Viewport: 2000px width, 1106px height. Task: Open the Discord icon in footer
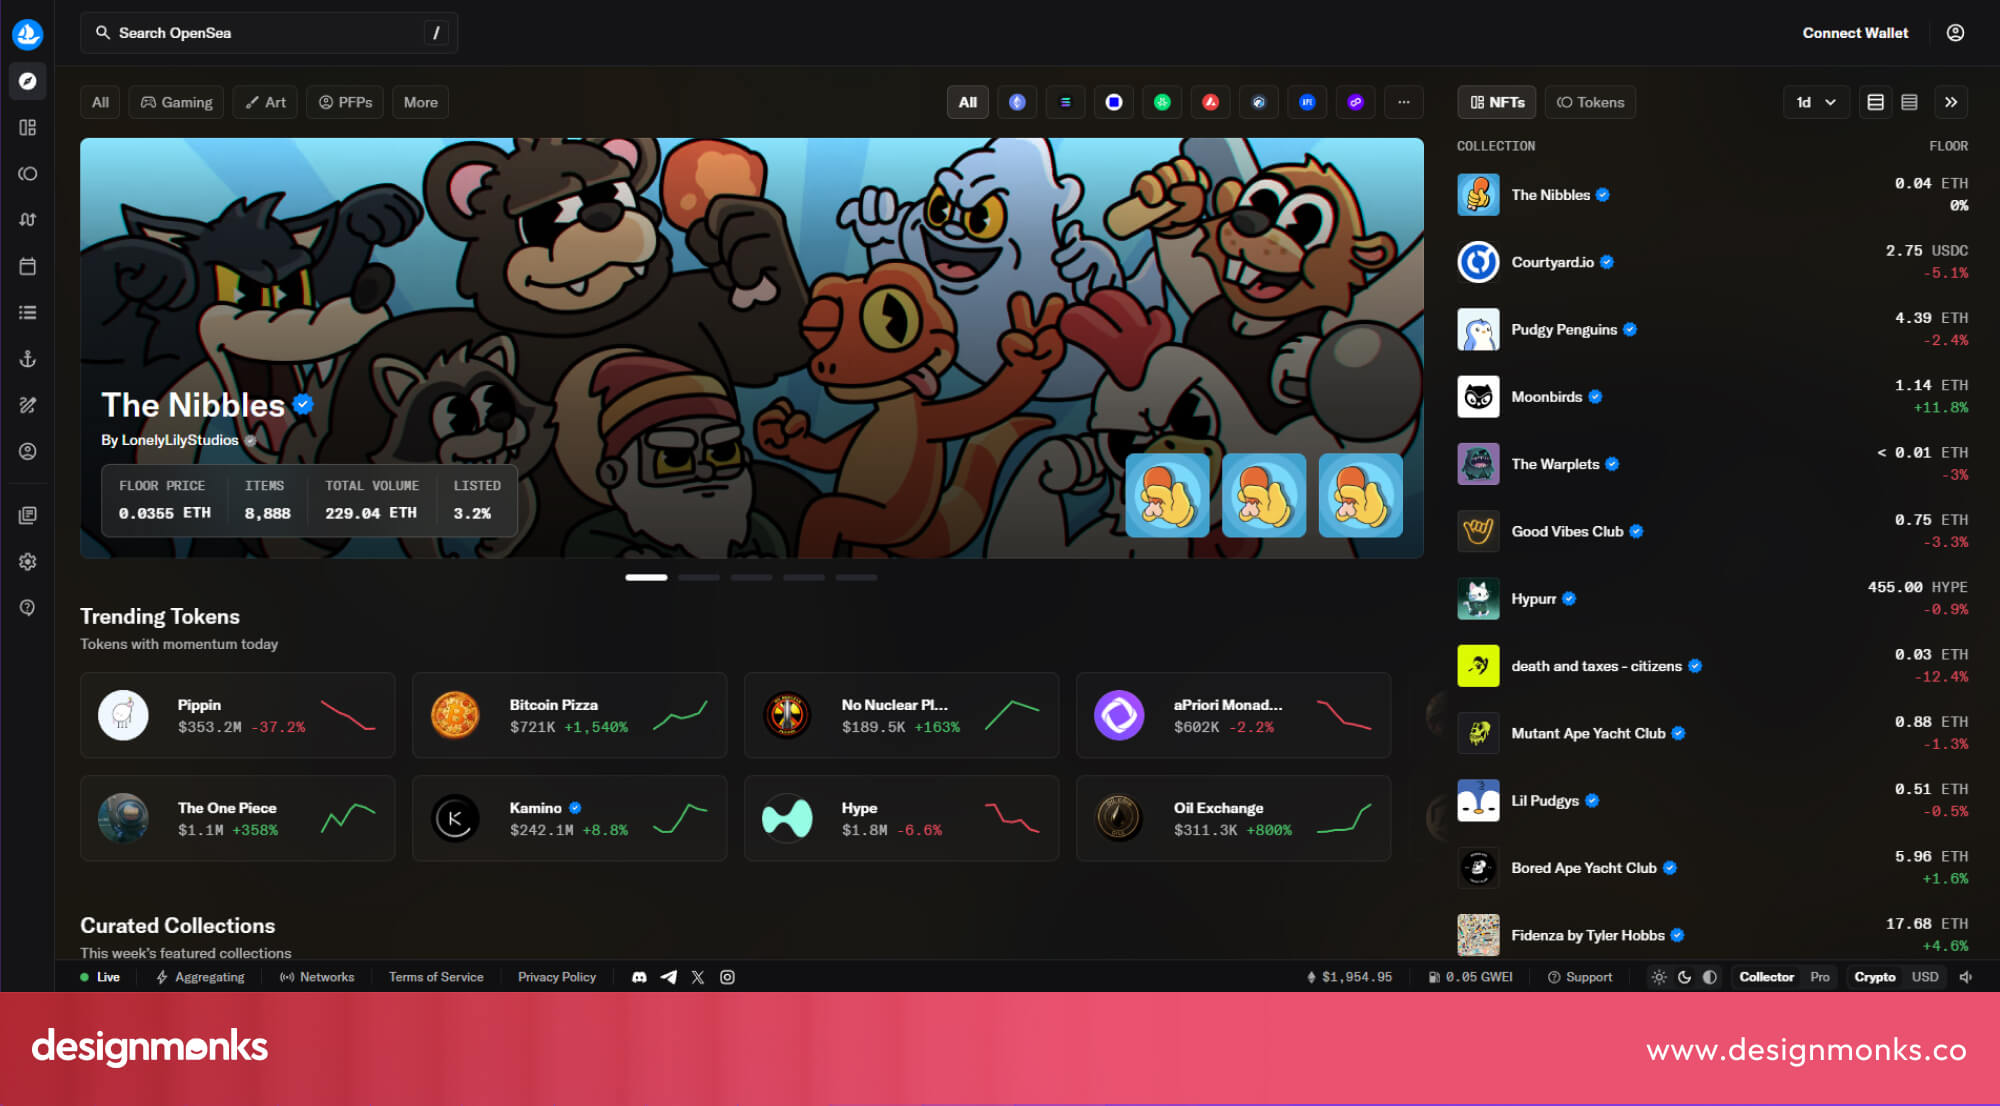coord(639,977)
